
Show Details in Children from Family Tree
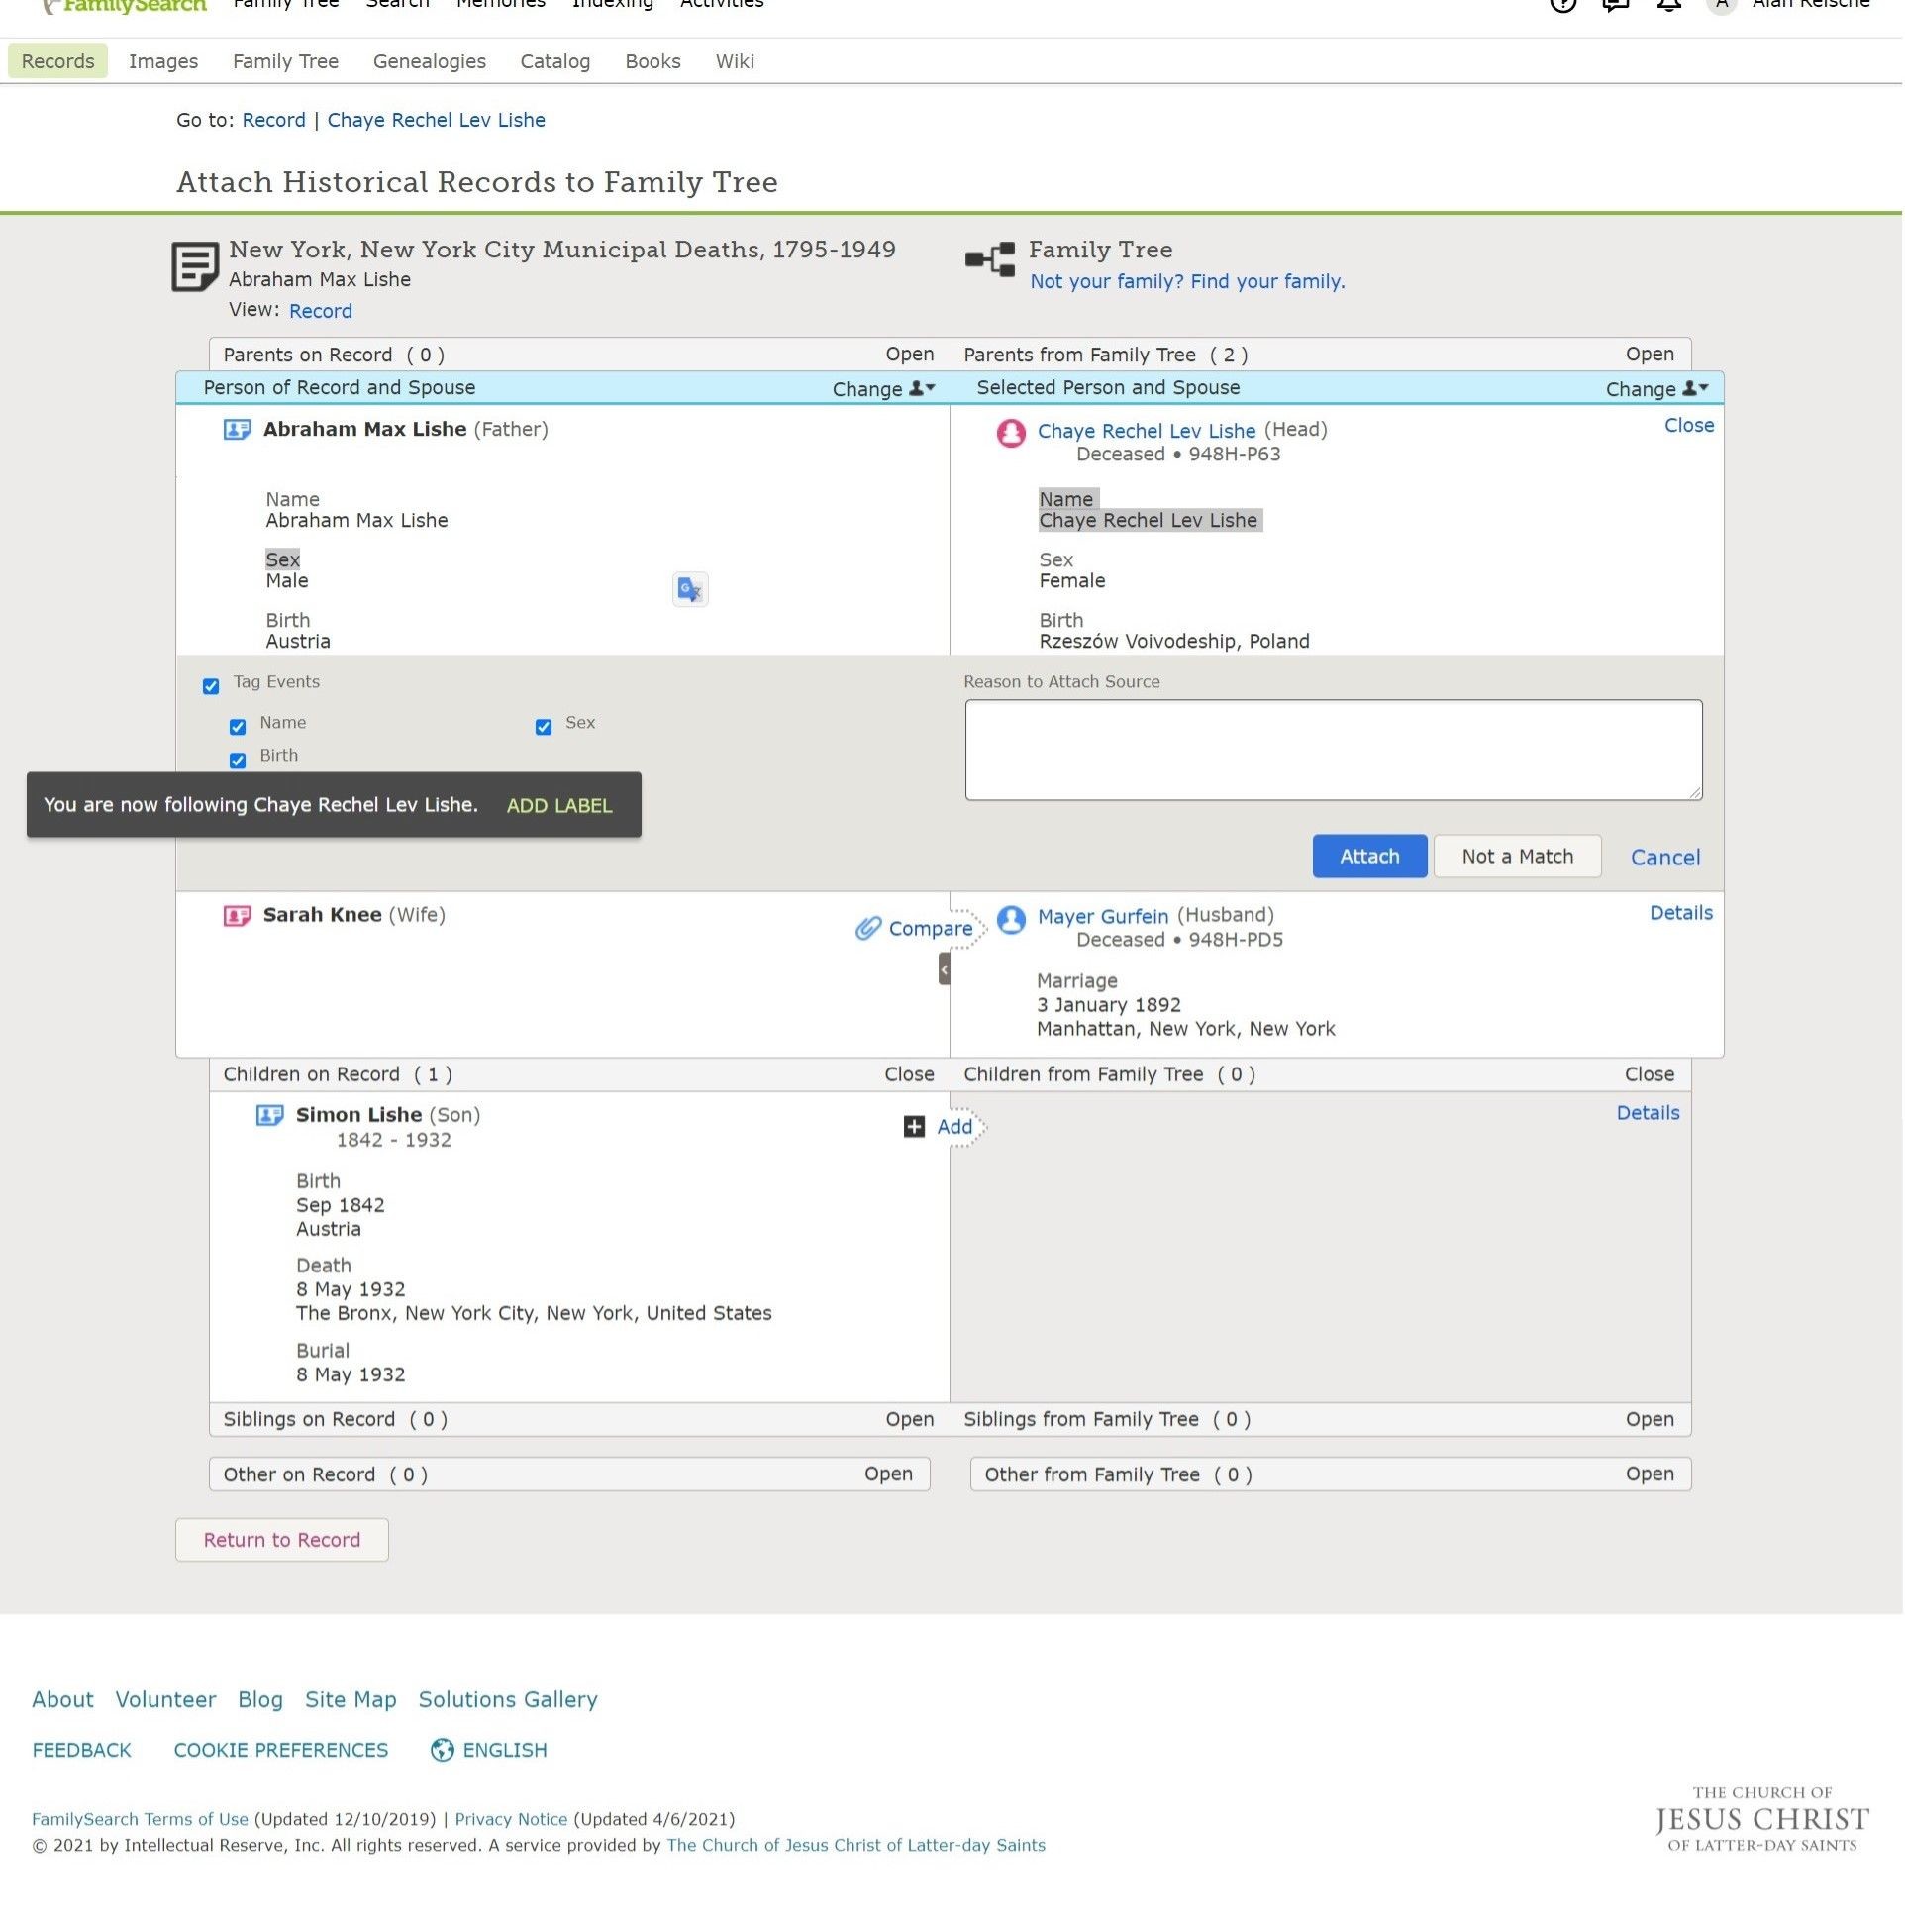[1648, 1113]
